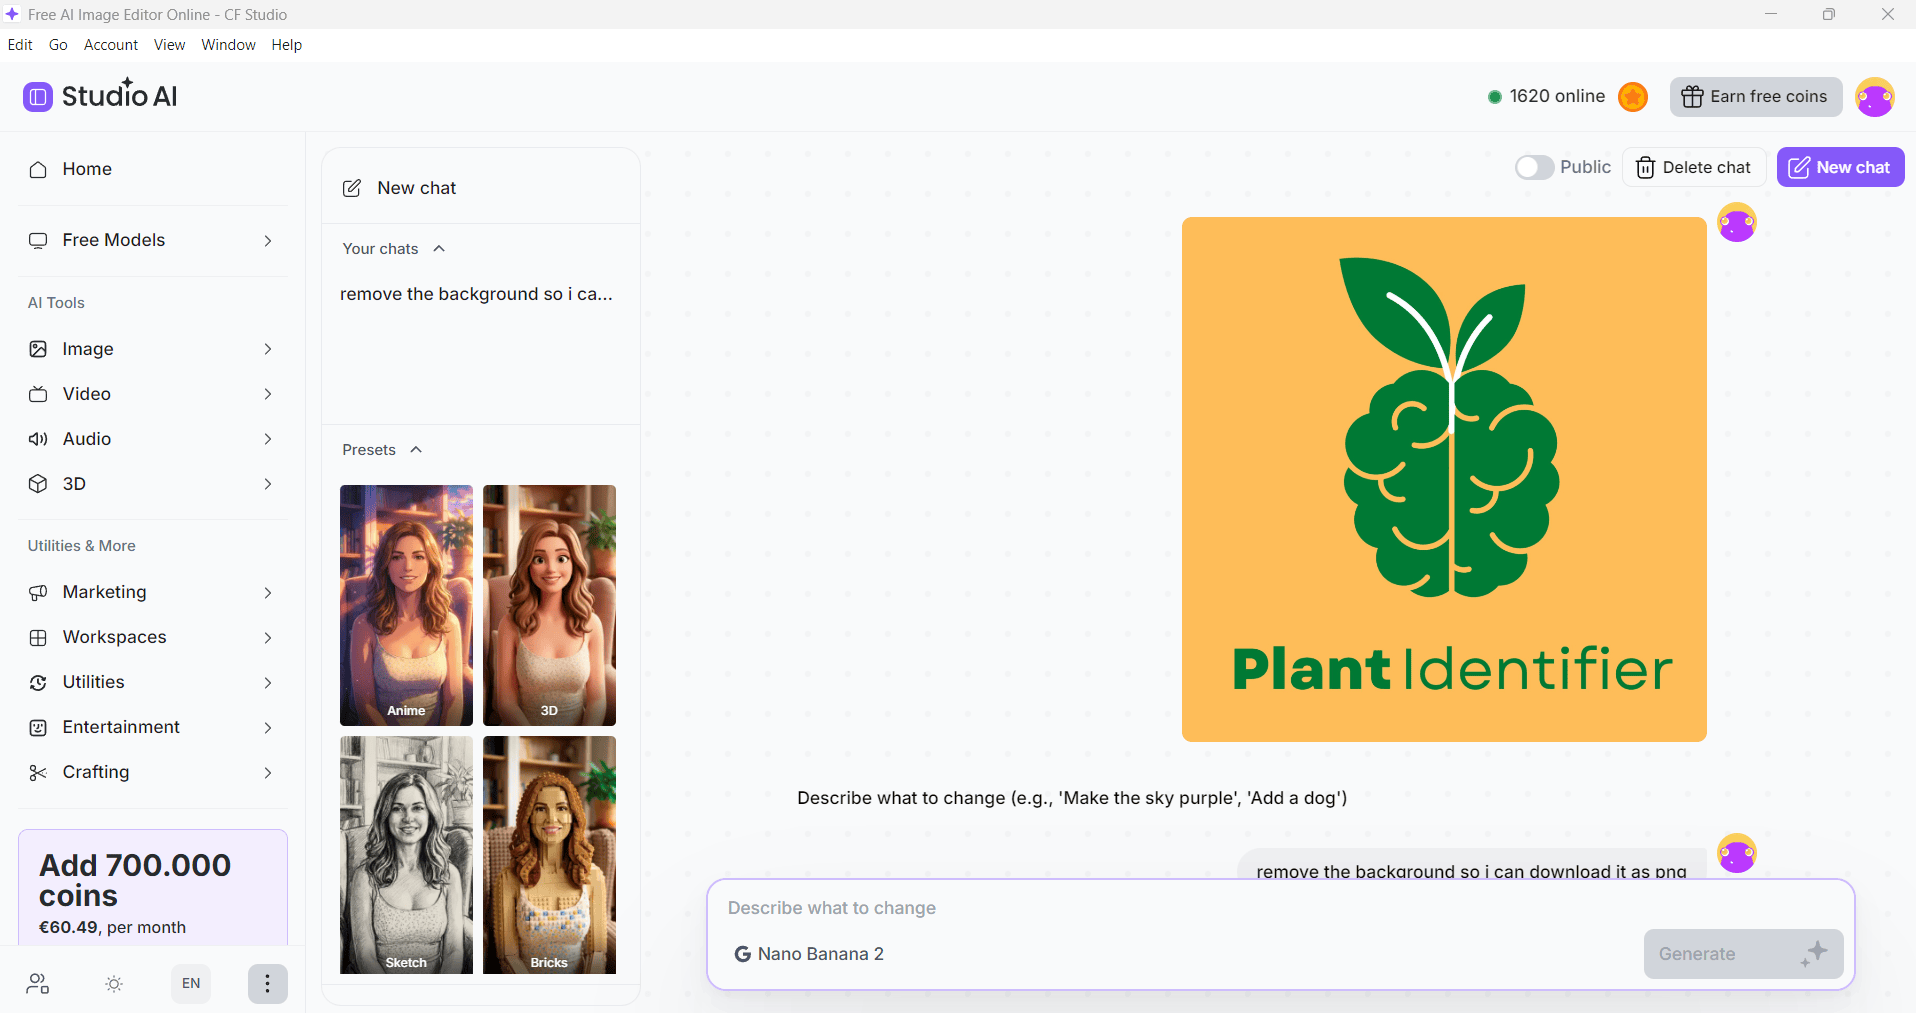Click the Entertainment icon
The height and width of the screenshot is (1013, 1916).
38,728
